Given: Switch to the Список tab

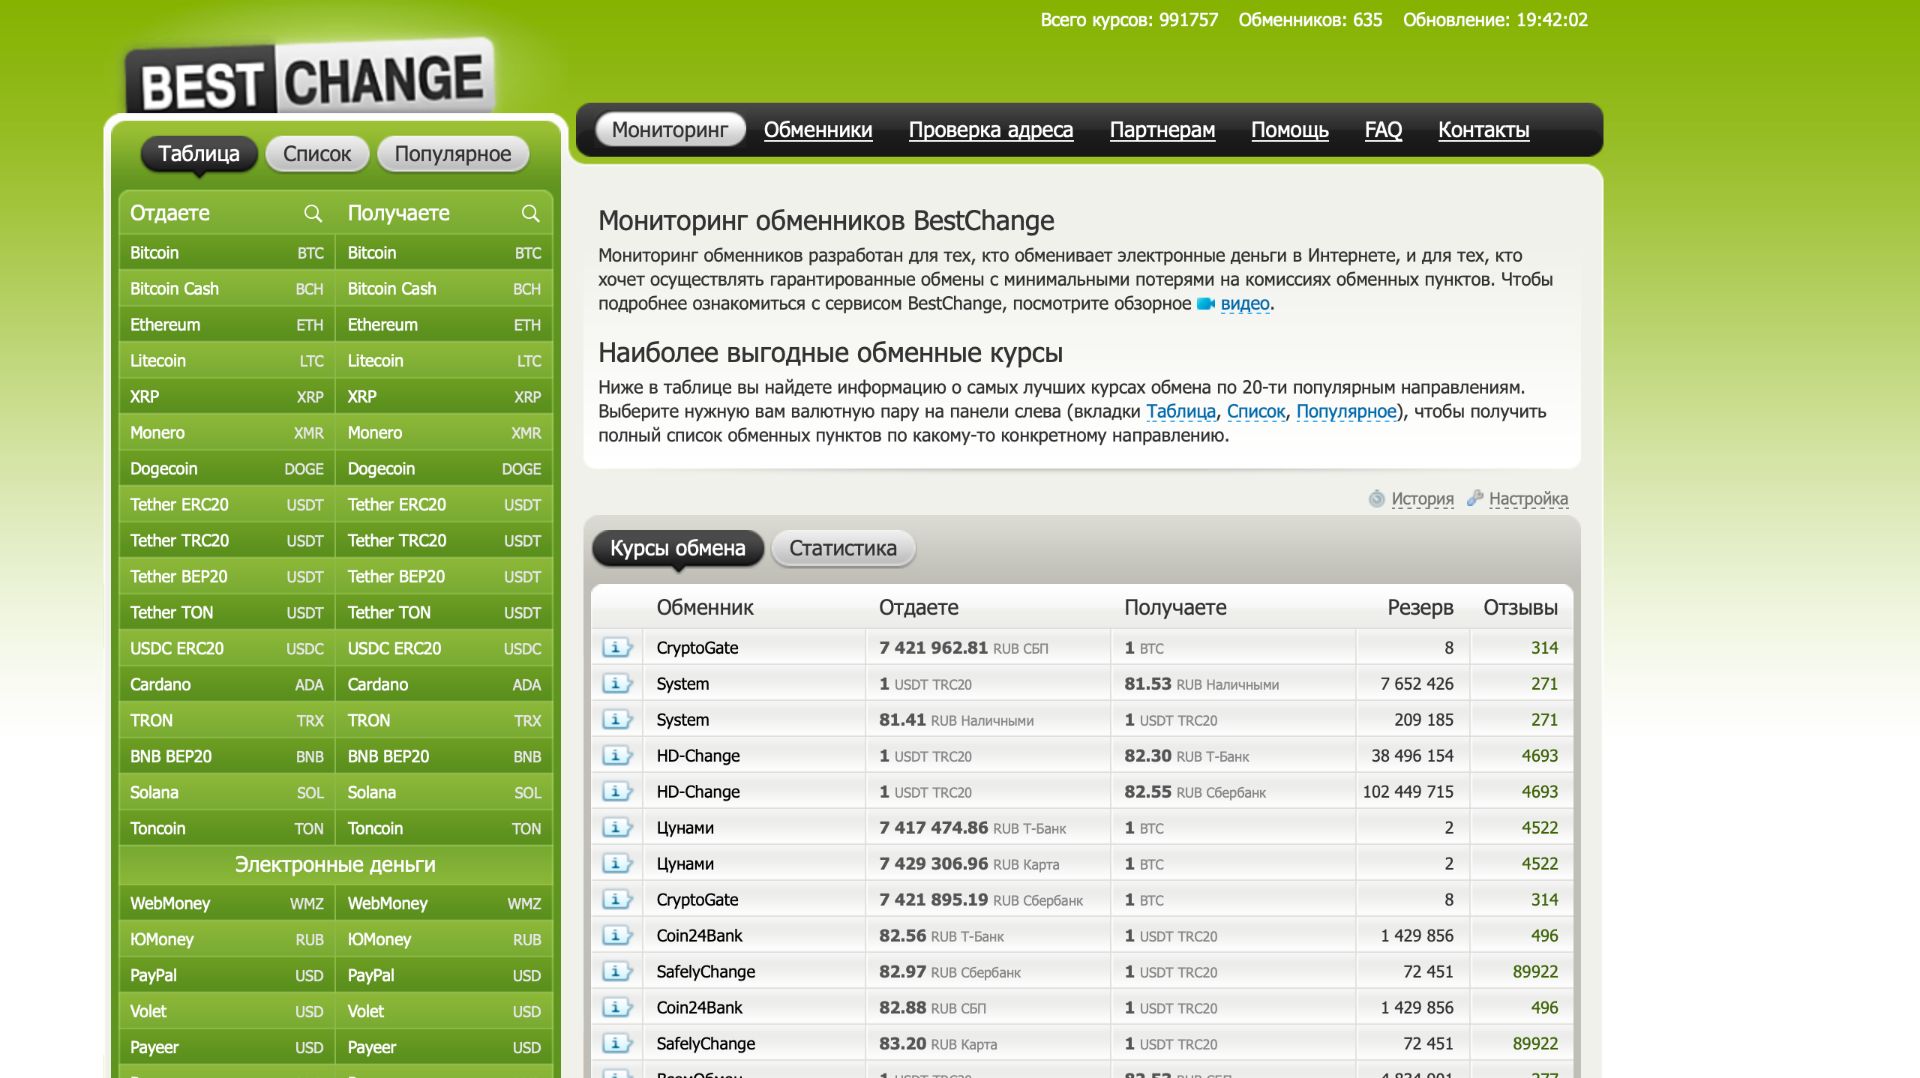Looking at the screenshot, I should click(317, 154).
